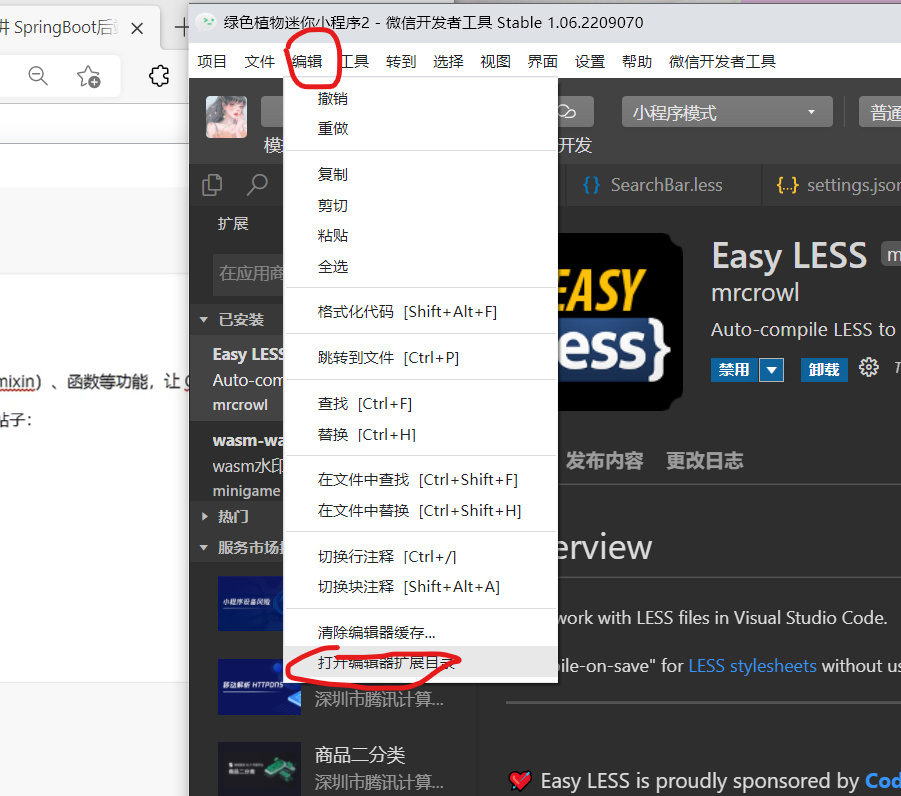Select 在文件中替换 menu entry
The height and width of the screenshot is (796, 901).
click(421, 511)
